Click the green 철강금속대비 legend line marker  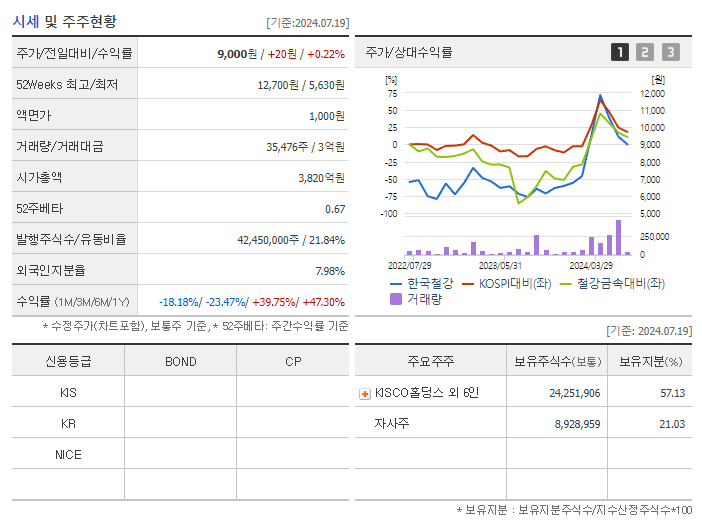[x=566, y=284]
